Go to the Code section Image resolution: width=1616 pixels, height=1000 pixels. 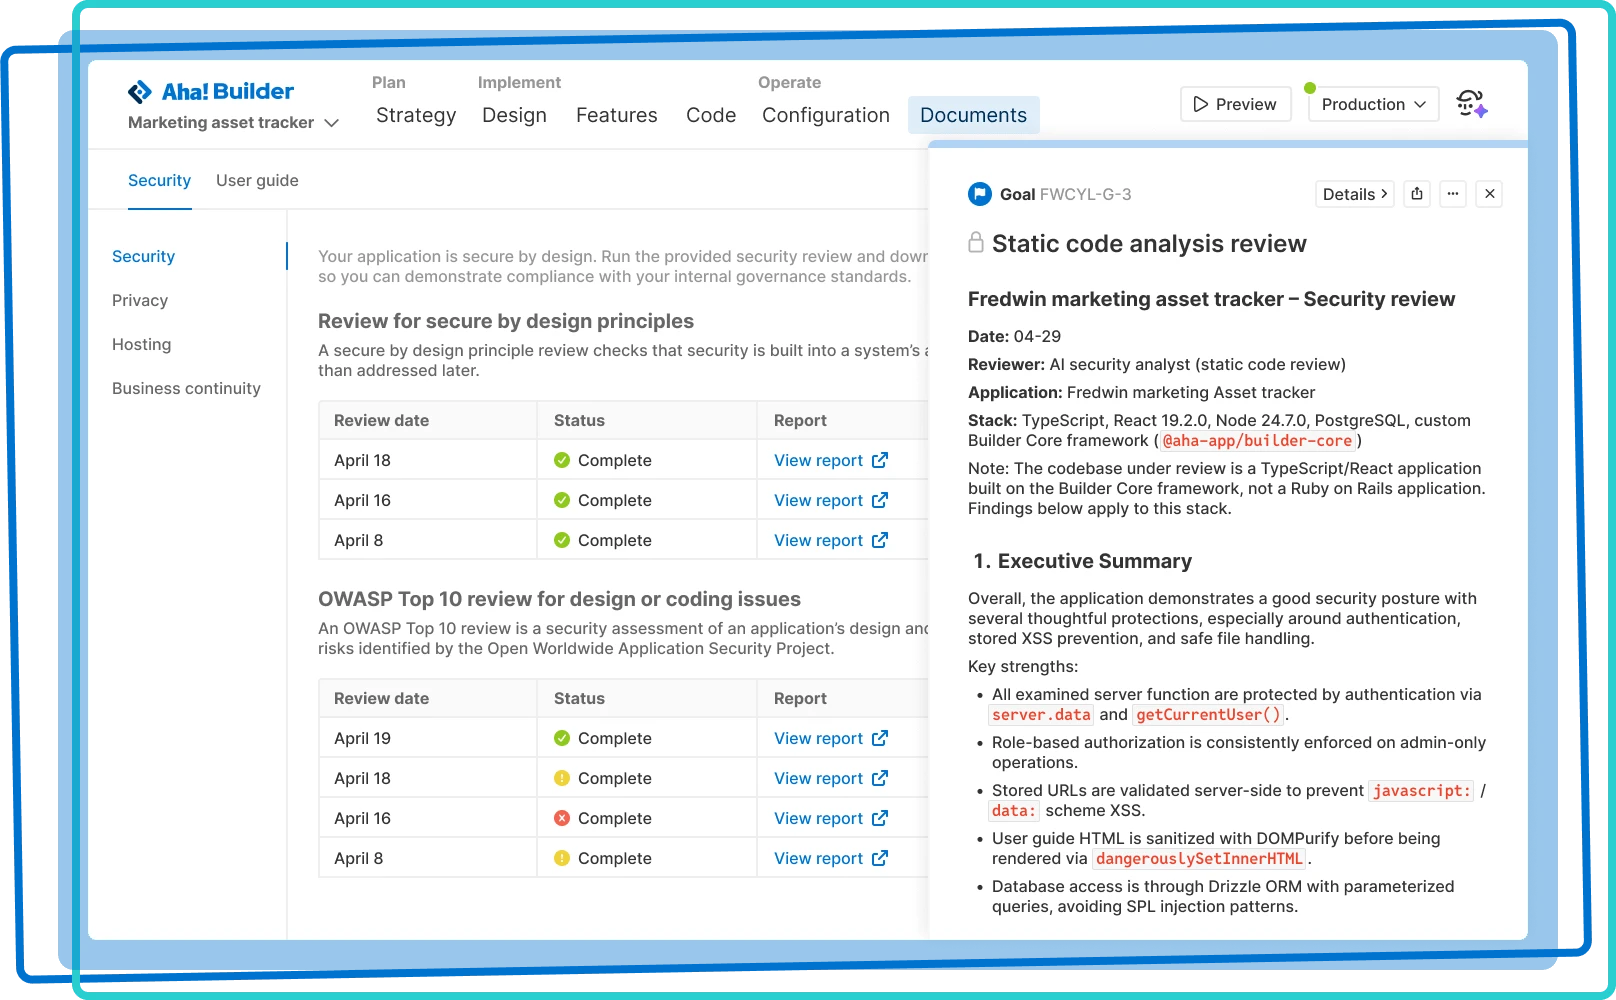[x=711, y=115]
